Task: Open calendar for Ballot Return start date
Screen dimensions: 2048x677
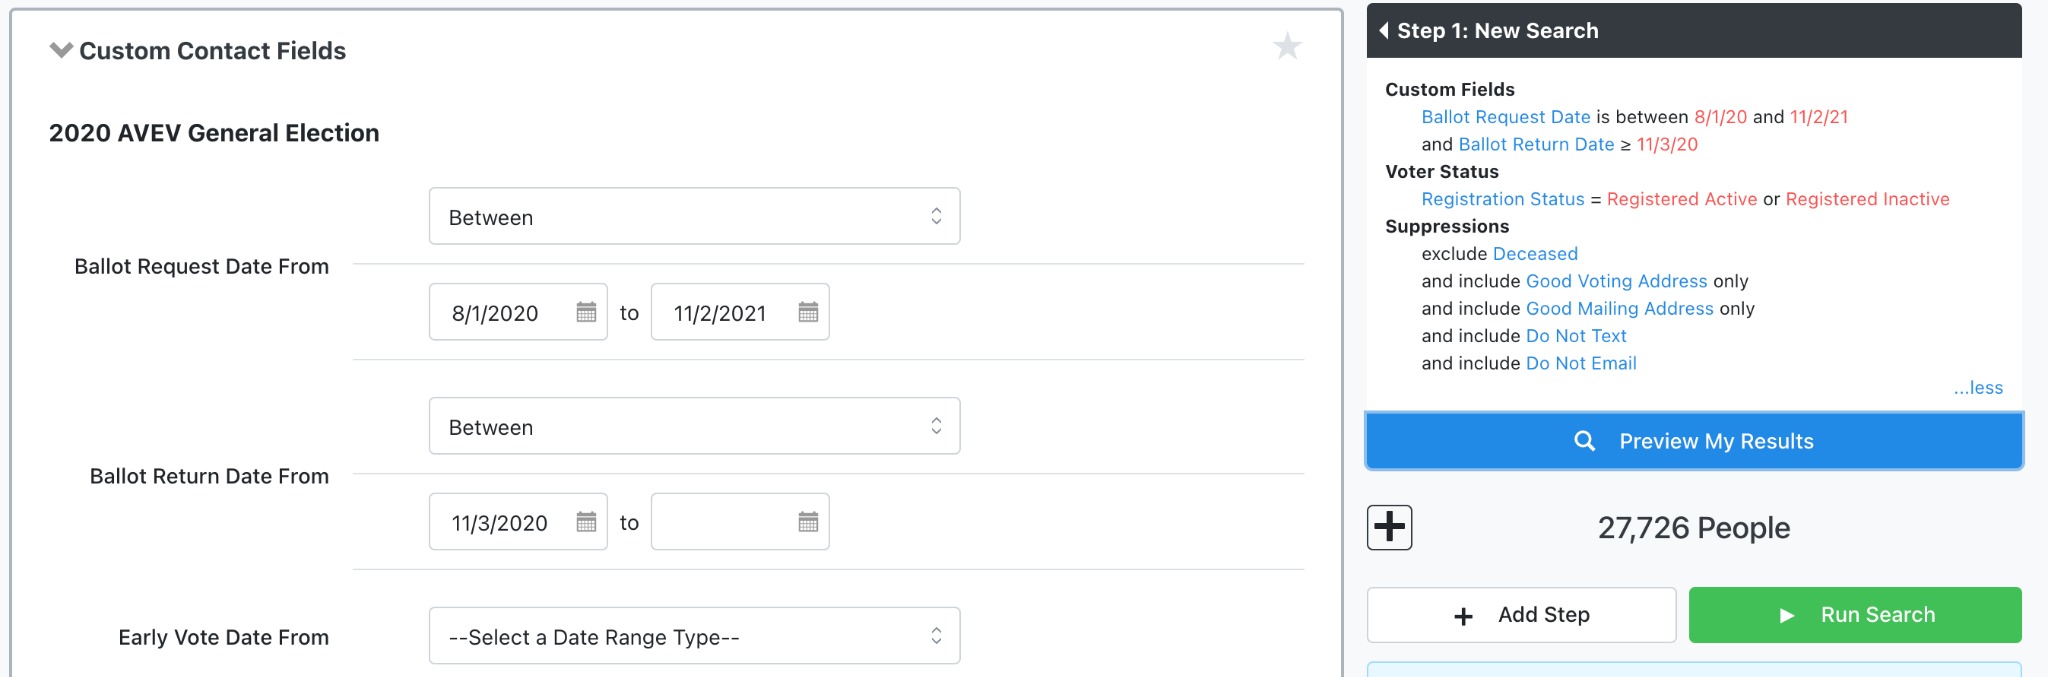Action: tap(586, 522)
